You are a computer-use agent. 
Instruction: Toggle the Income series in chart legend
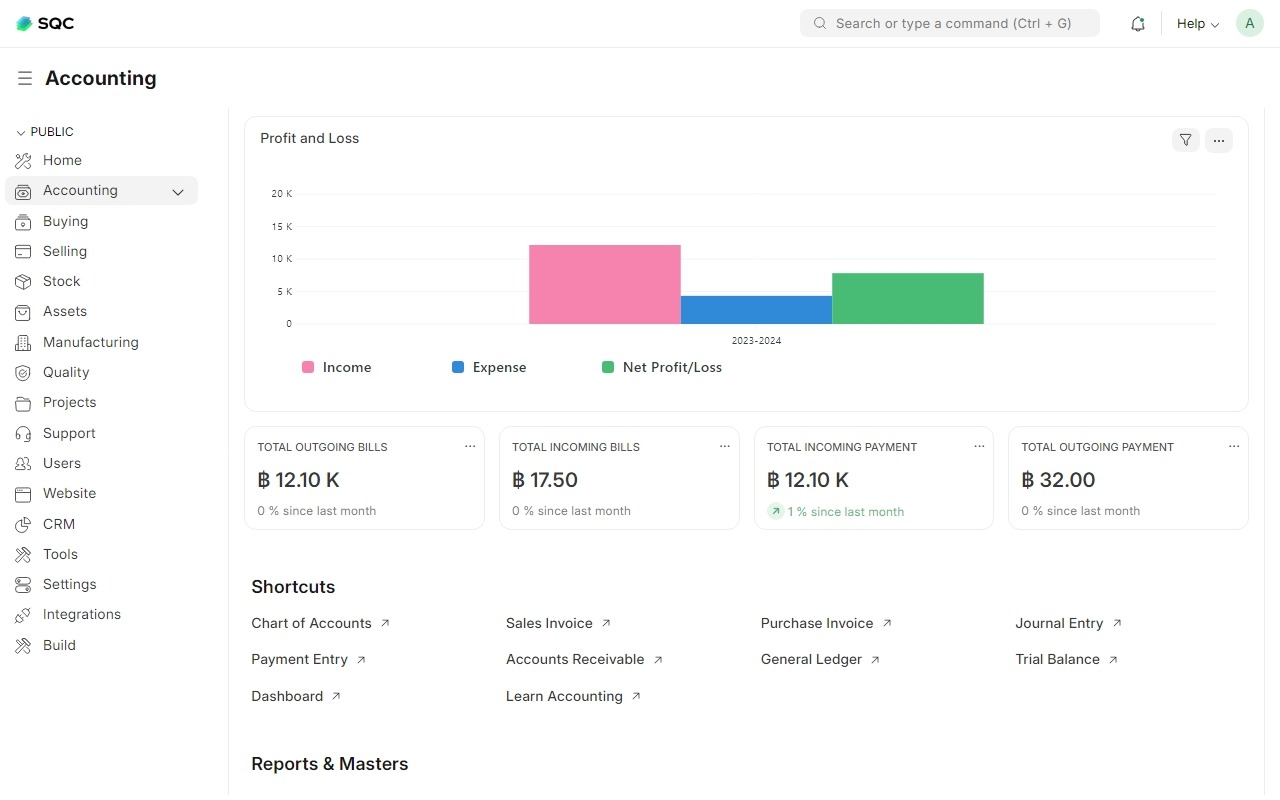point(337,367)
